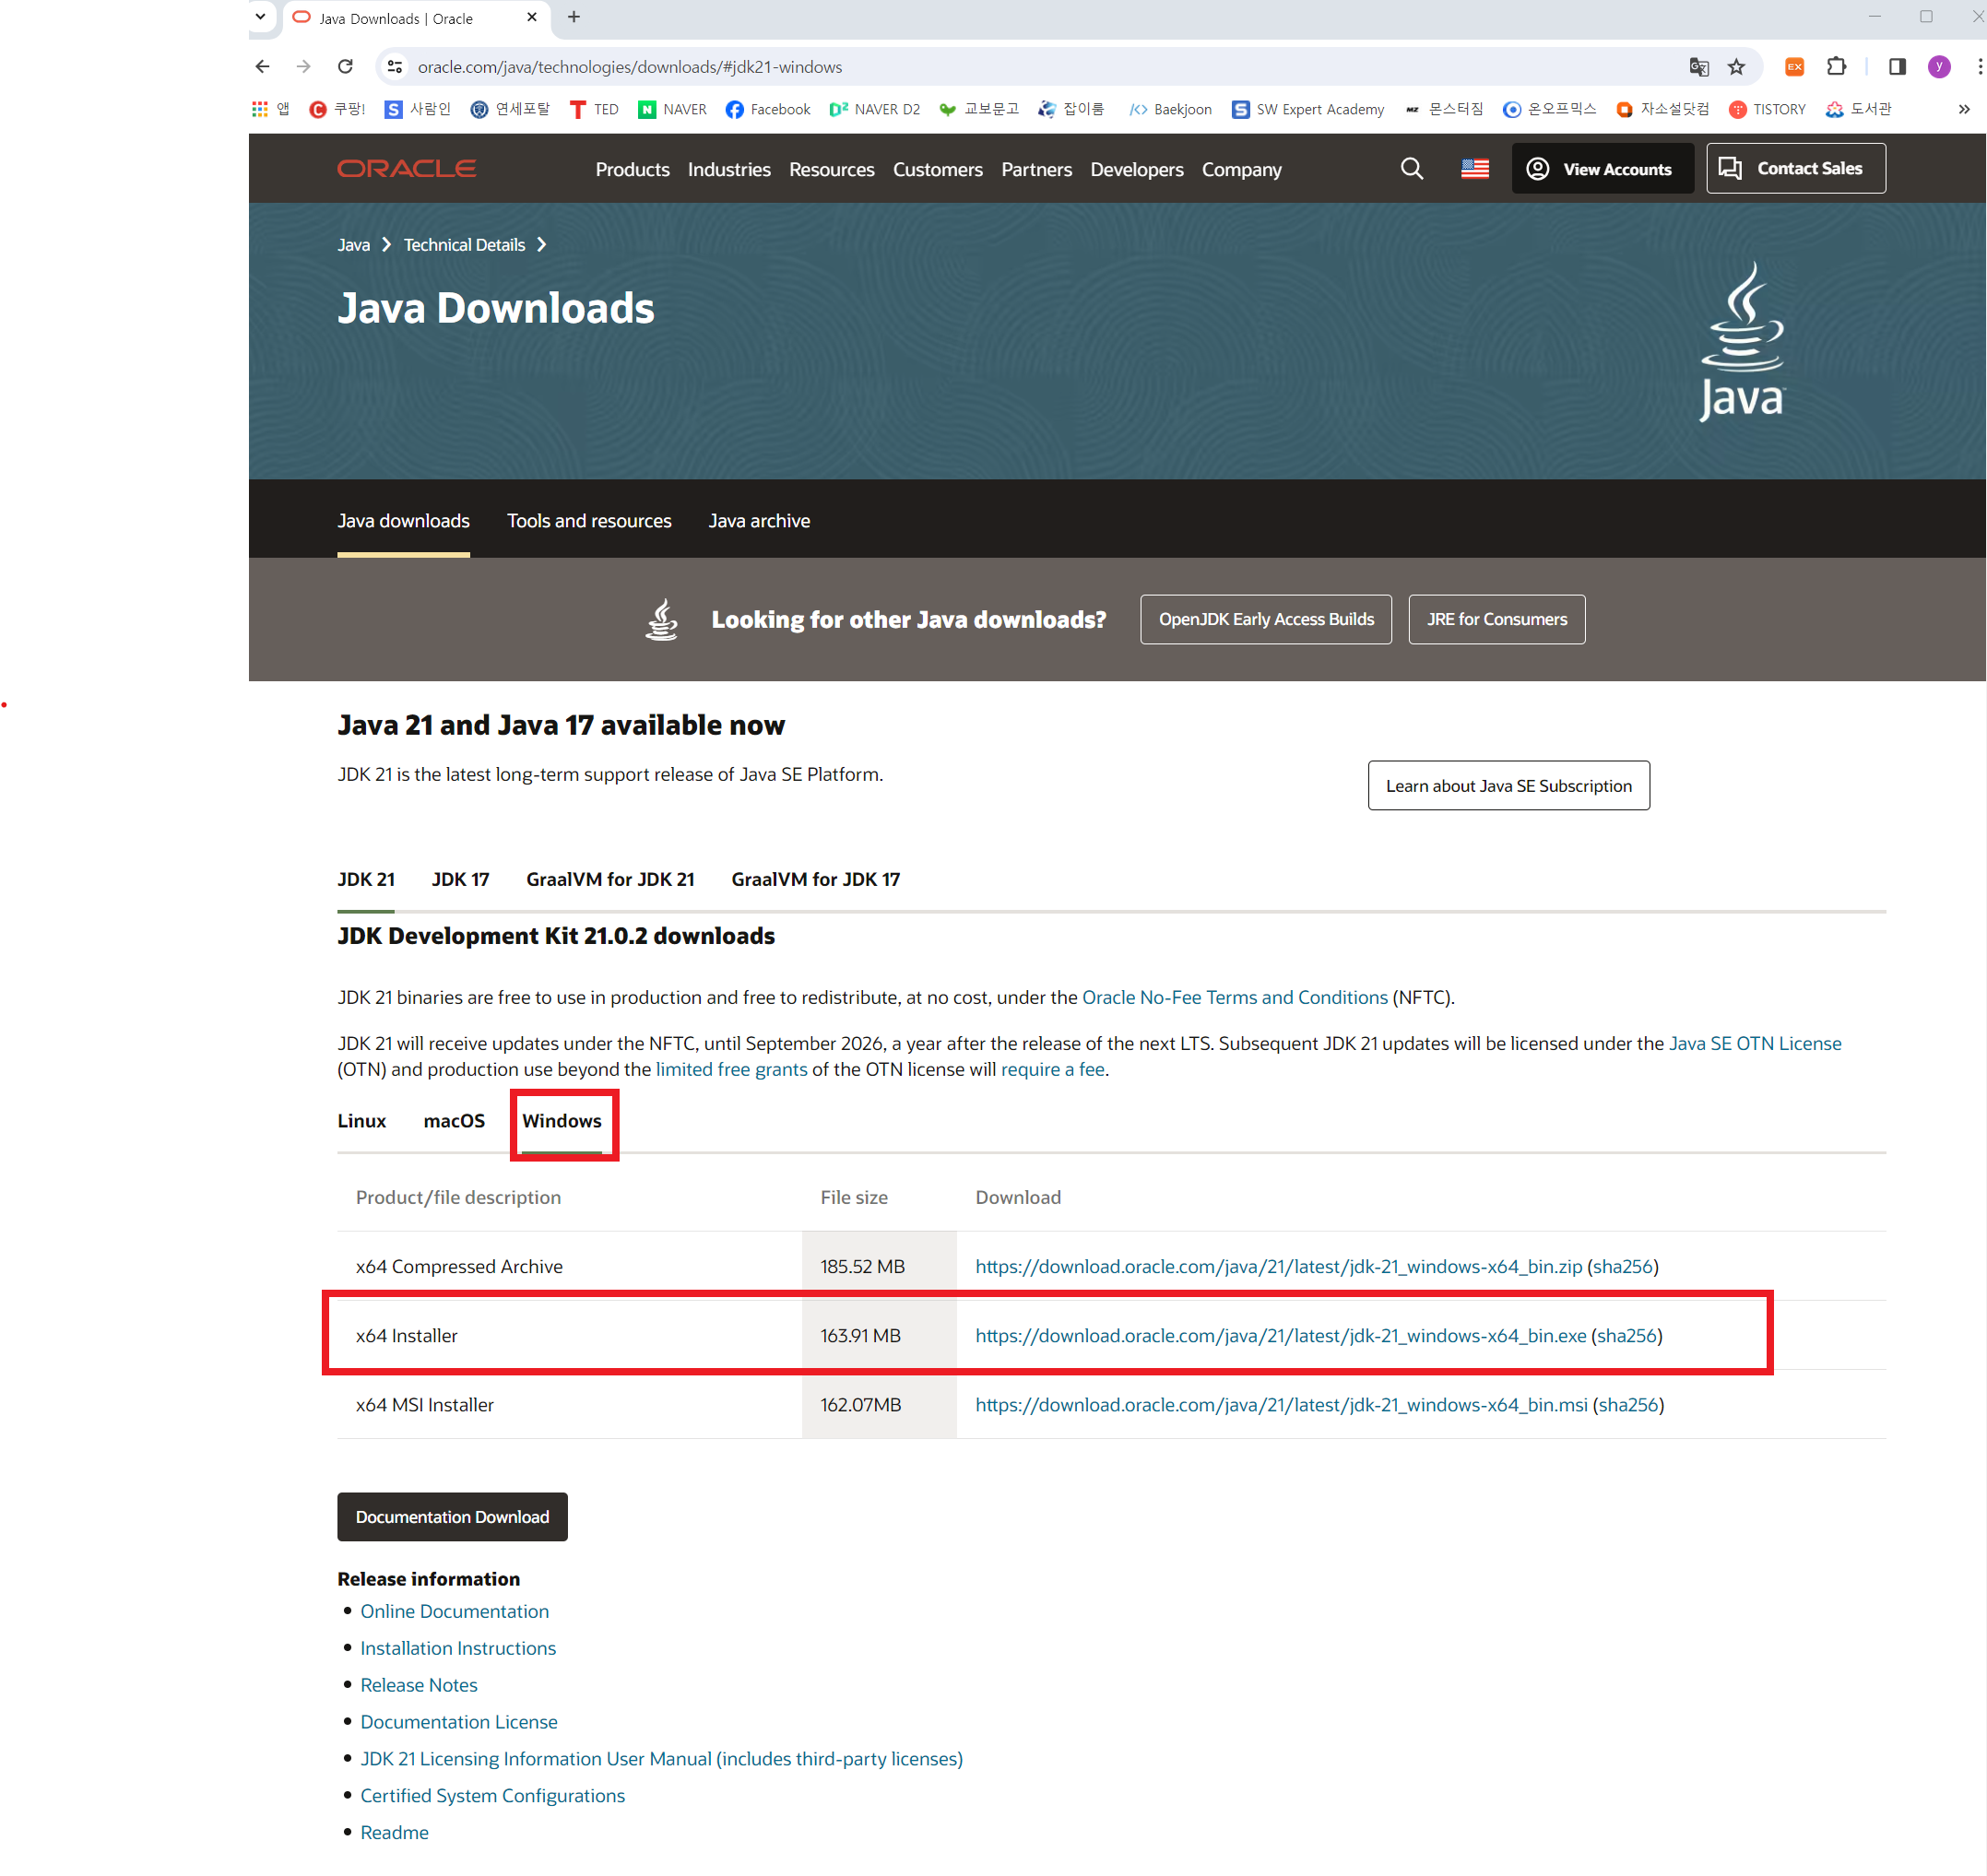Open the Java archive tab
The width and height of the screenshot is (1987, 1876).
(x=759, y=521)
